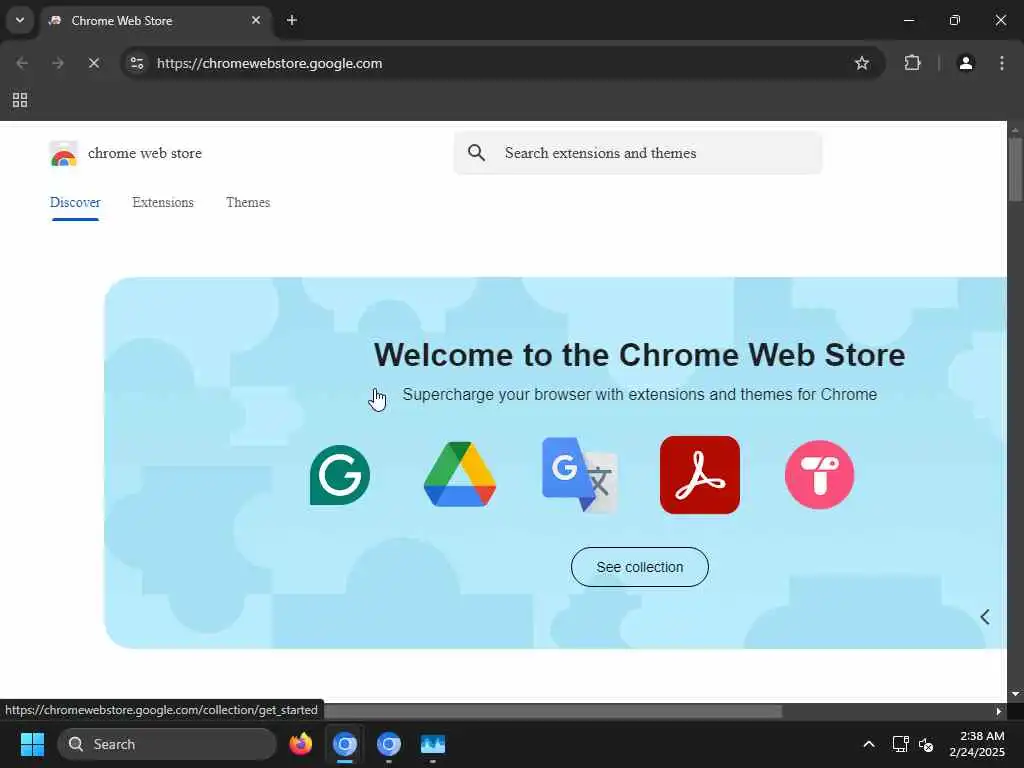The width and height of the screenshot is (1024, 768).
Task: Focus the Search extensions and themes field
Action: coord(638,153)
